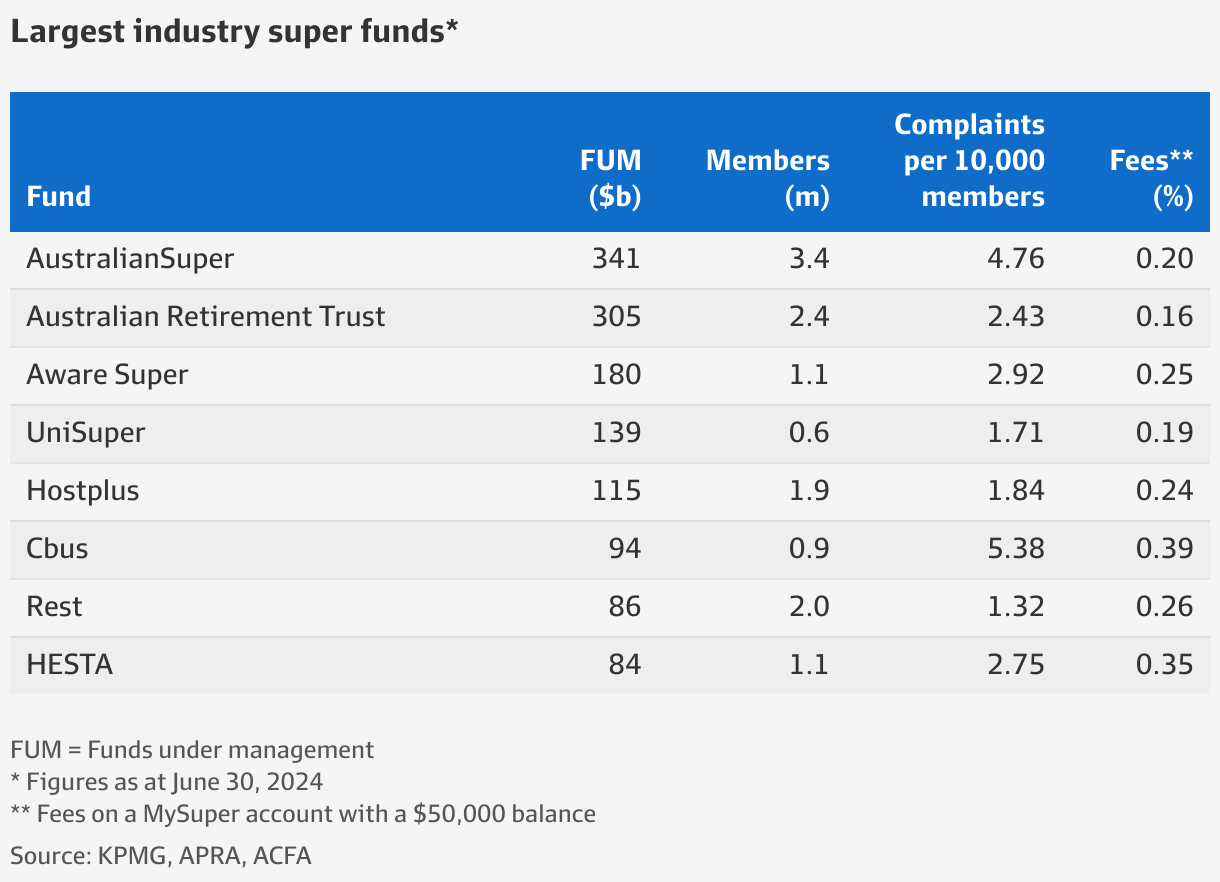This screenshot has width=1220, height=882.
Task: Click the Rest fund name
Action: coord(54,607)
